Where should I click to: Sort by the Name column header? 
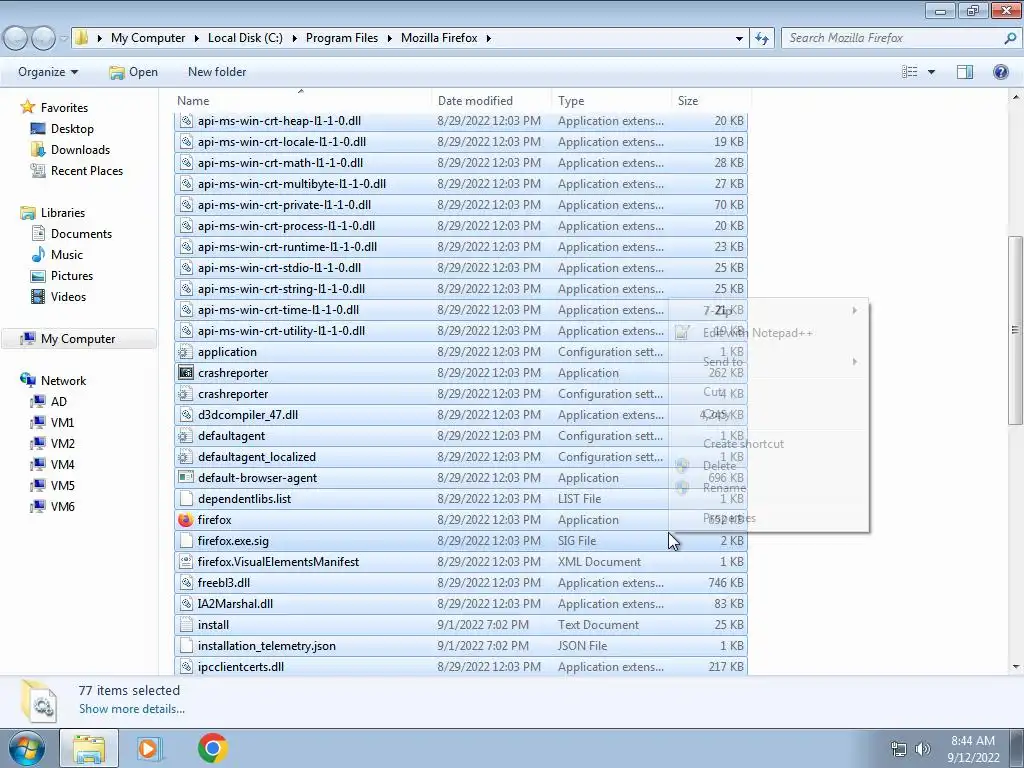point(302,101)
